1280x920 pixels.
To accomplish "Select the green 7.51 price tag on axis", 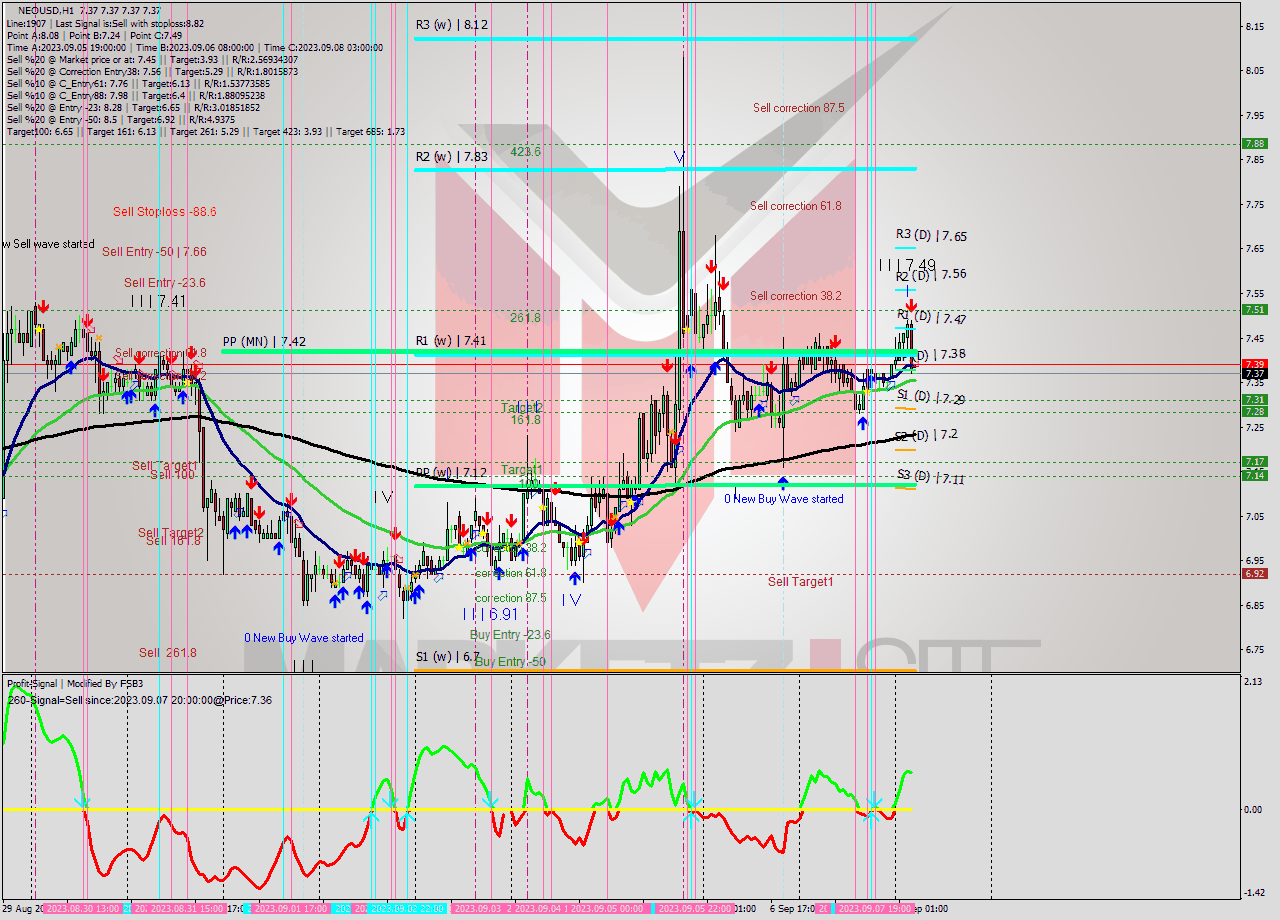I will 1254,309.
